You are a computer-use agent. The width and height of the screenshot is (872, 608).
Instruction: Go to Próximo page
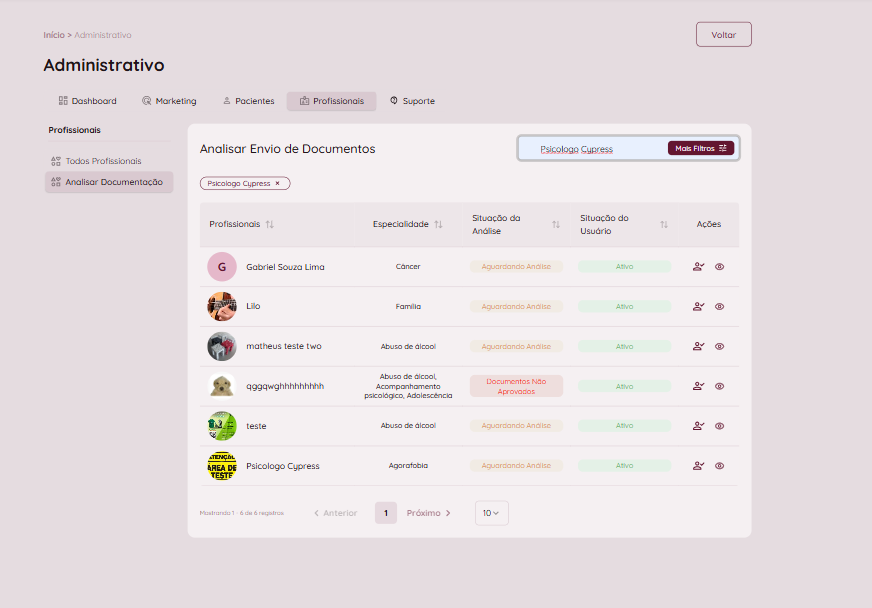click(x=428, y=513)
